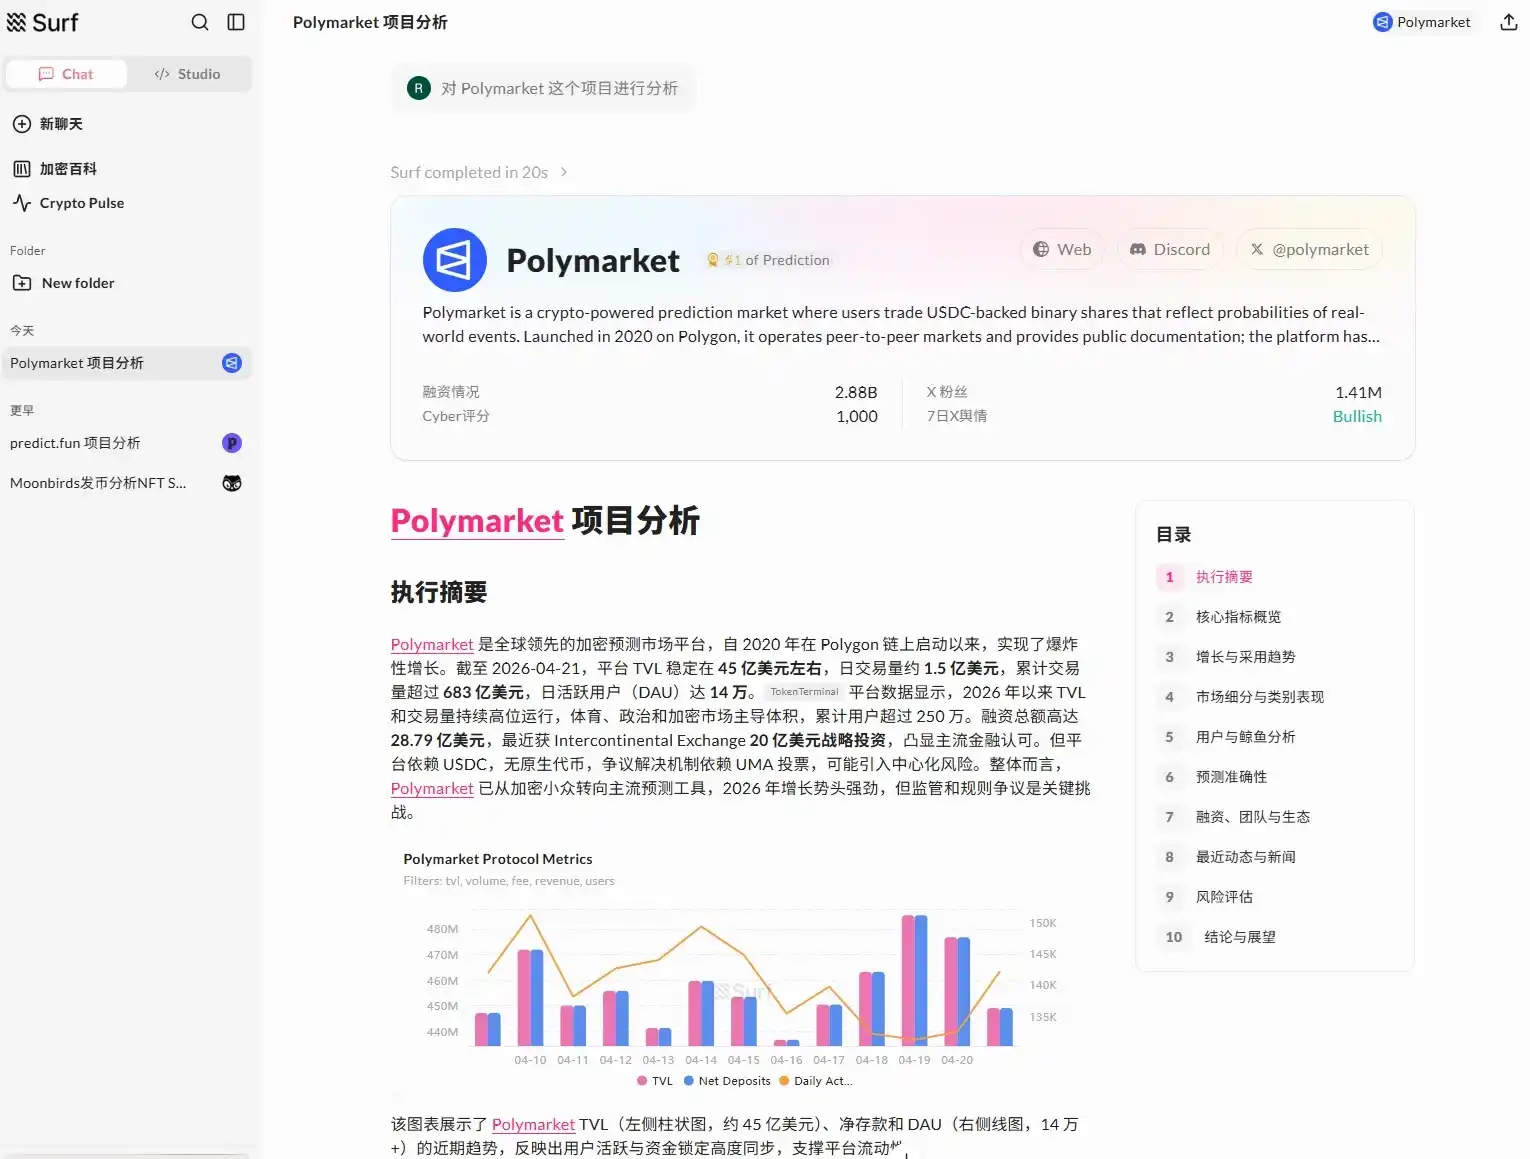
Task: Open the Moonbirds发币分析NFT chat
Action: point(126,483)
